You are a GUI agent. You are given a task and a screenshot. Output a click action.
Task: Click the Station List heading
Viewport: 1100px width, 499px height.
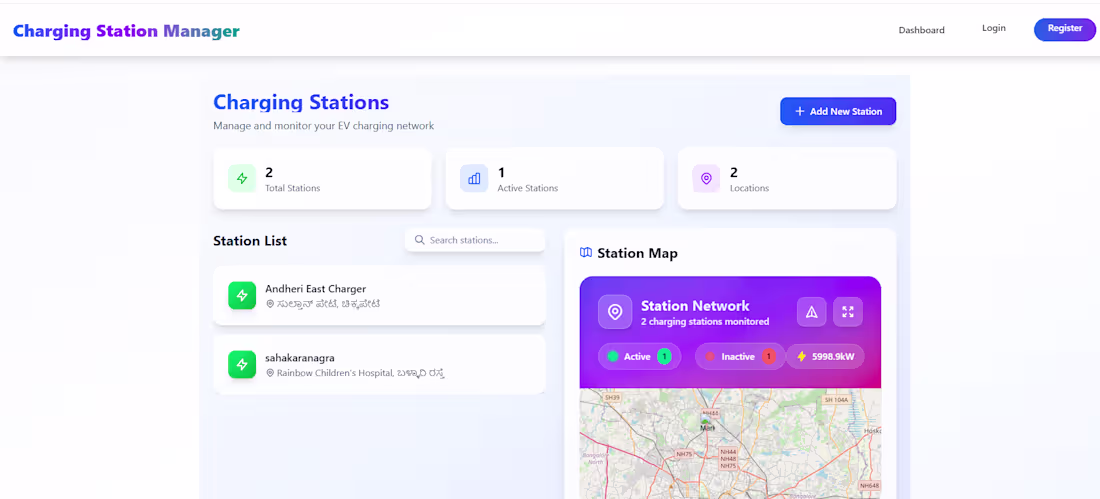tap(250, 241)
